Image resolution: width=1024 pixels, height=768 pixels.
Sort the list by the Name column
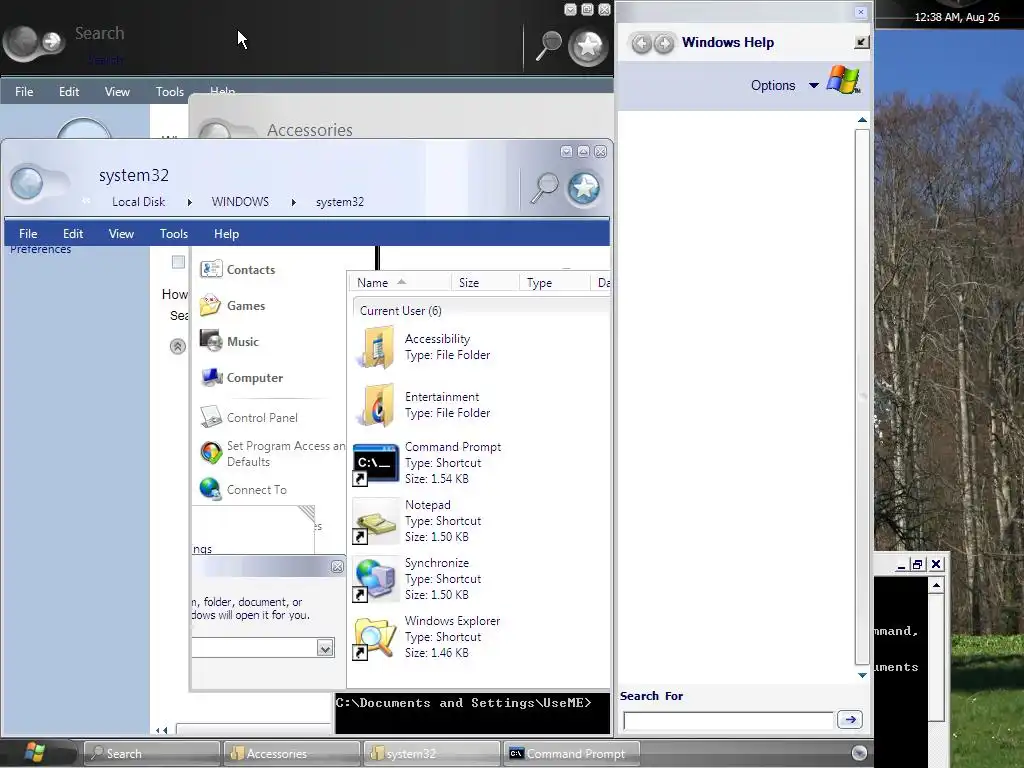click(x=400, y=283)
